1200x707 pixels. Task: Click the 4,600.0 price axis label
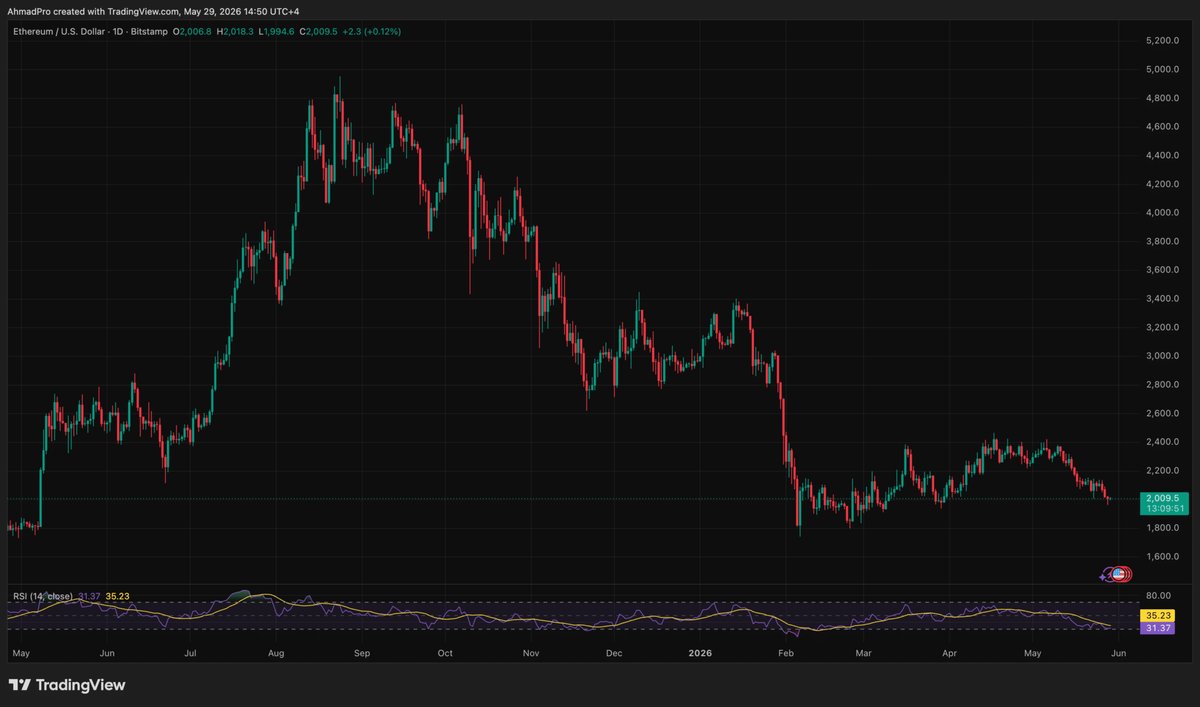pos(1160,127)
